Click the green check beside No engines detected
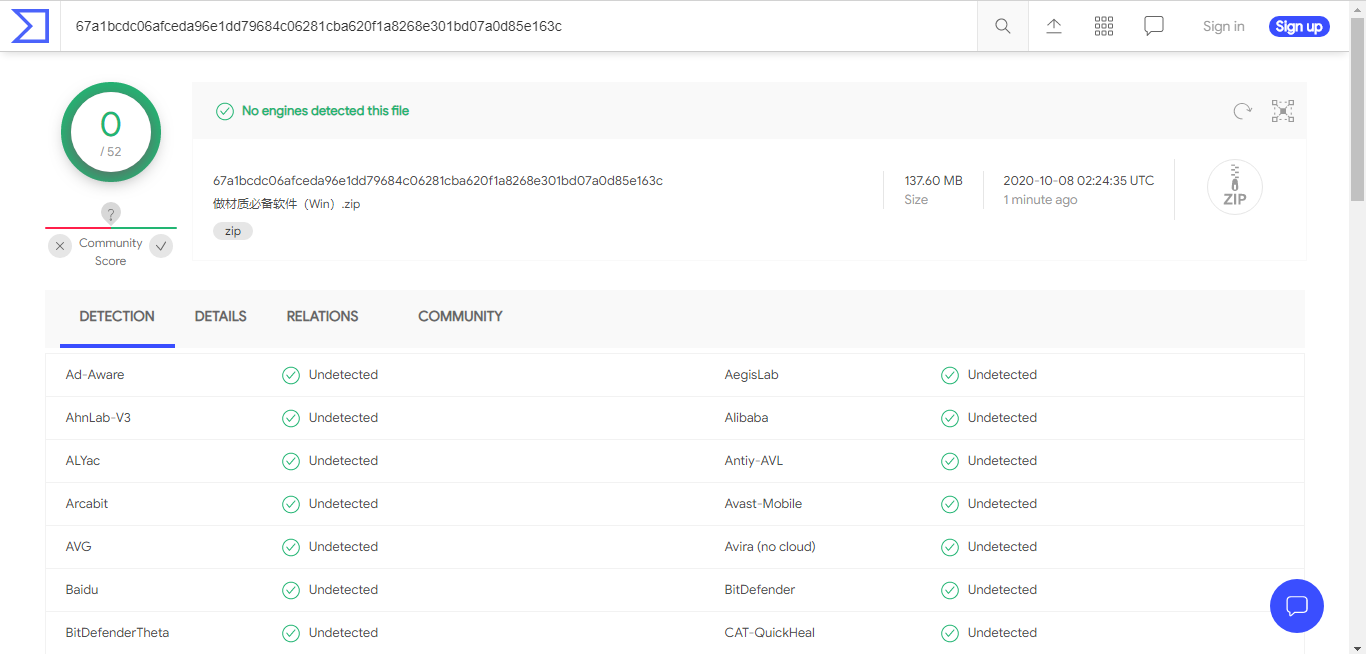 225,111
